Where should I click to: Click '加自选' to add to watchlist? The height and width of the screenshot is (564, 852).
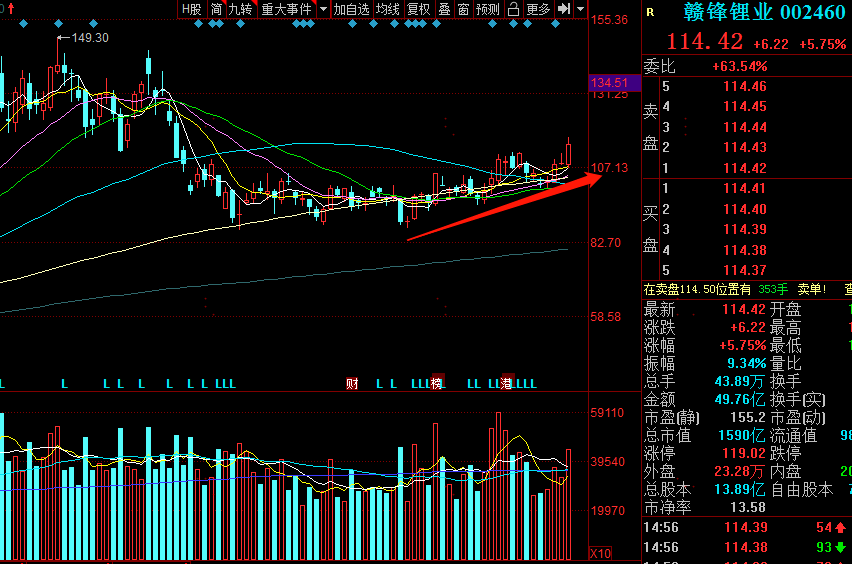click(x=351, y=9)
